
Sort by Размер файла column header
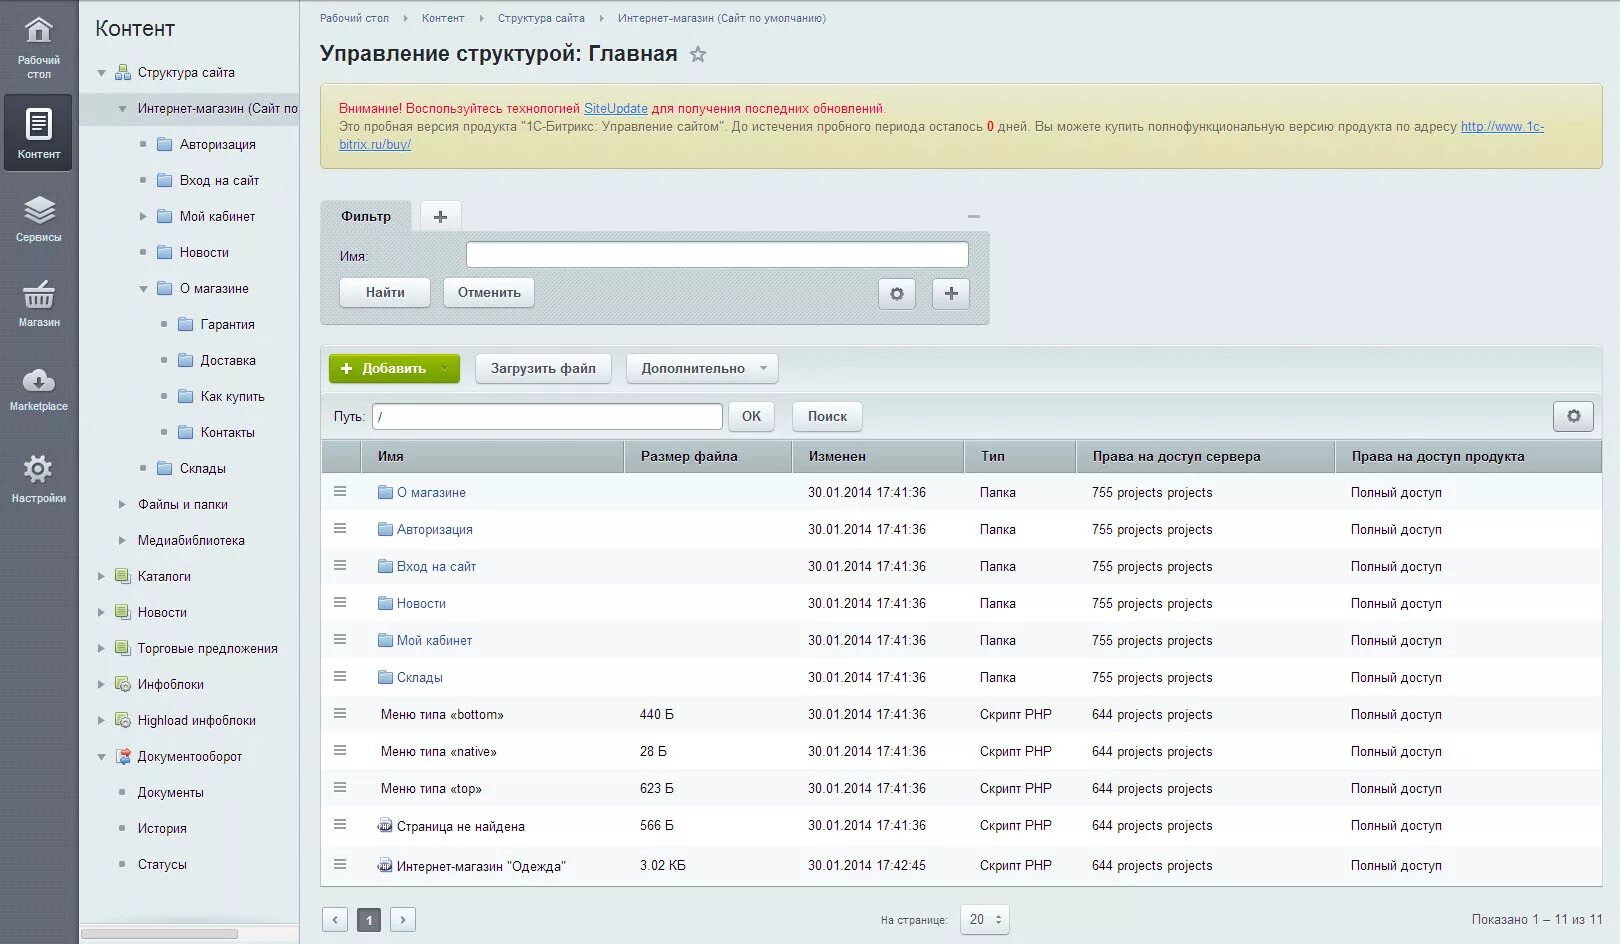(x=708, y=456)
